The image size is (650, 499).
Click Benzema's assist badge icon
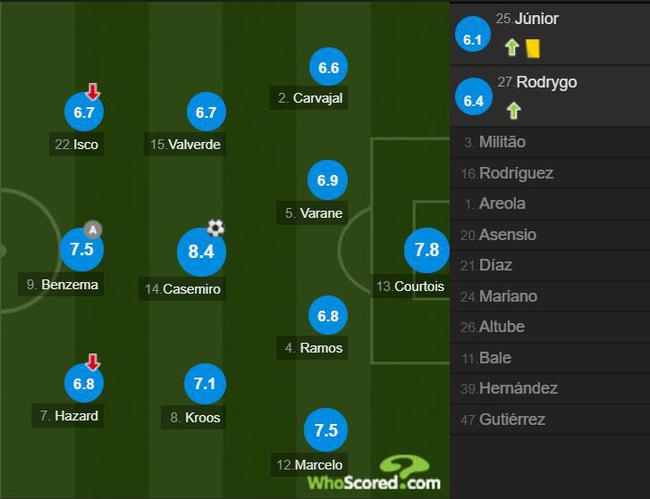pyautogui.click(x=94, y=229)
